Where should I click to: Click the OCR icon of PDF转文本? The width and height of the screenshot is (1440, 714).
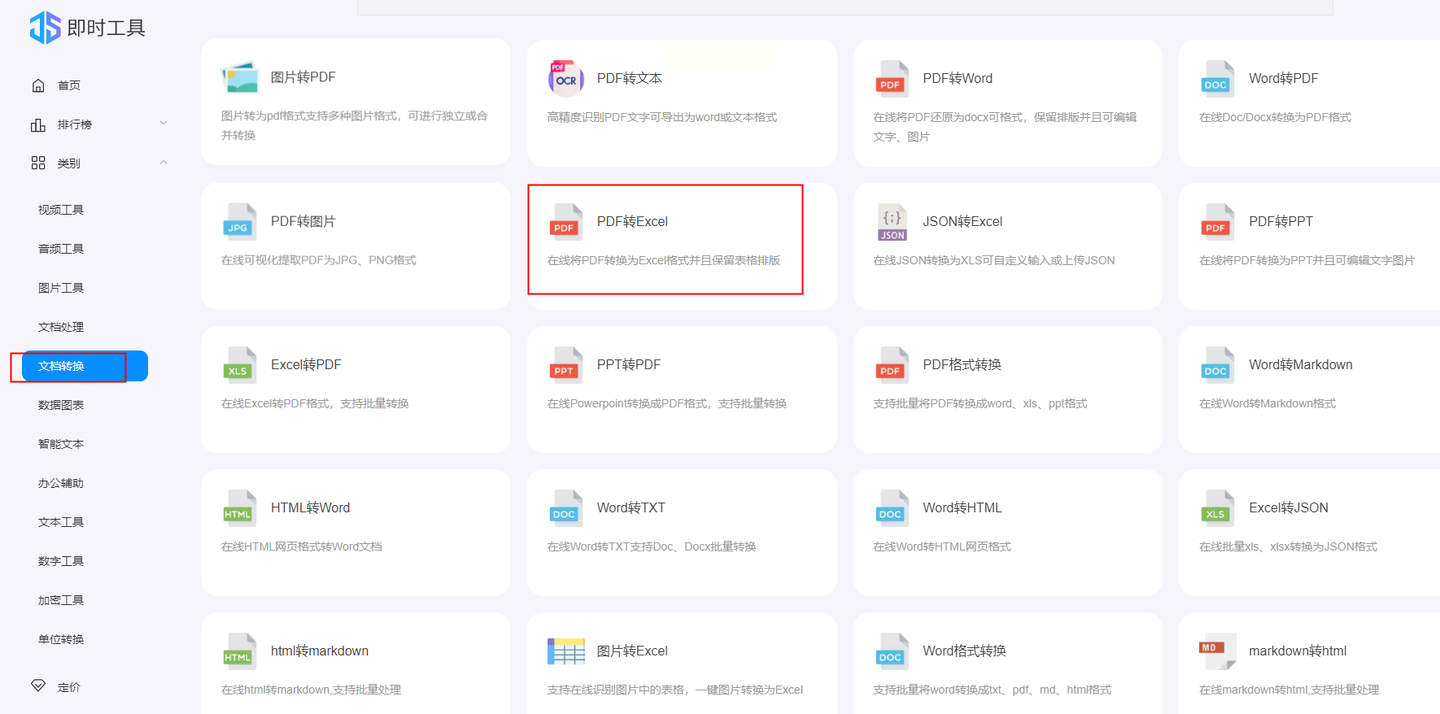[565, 78]
